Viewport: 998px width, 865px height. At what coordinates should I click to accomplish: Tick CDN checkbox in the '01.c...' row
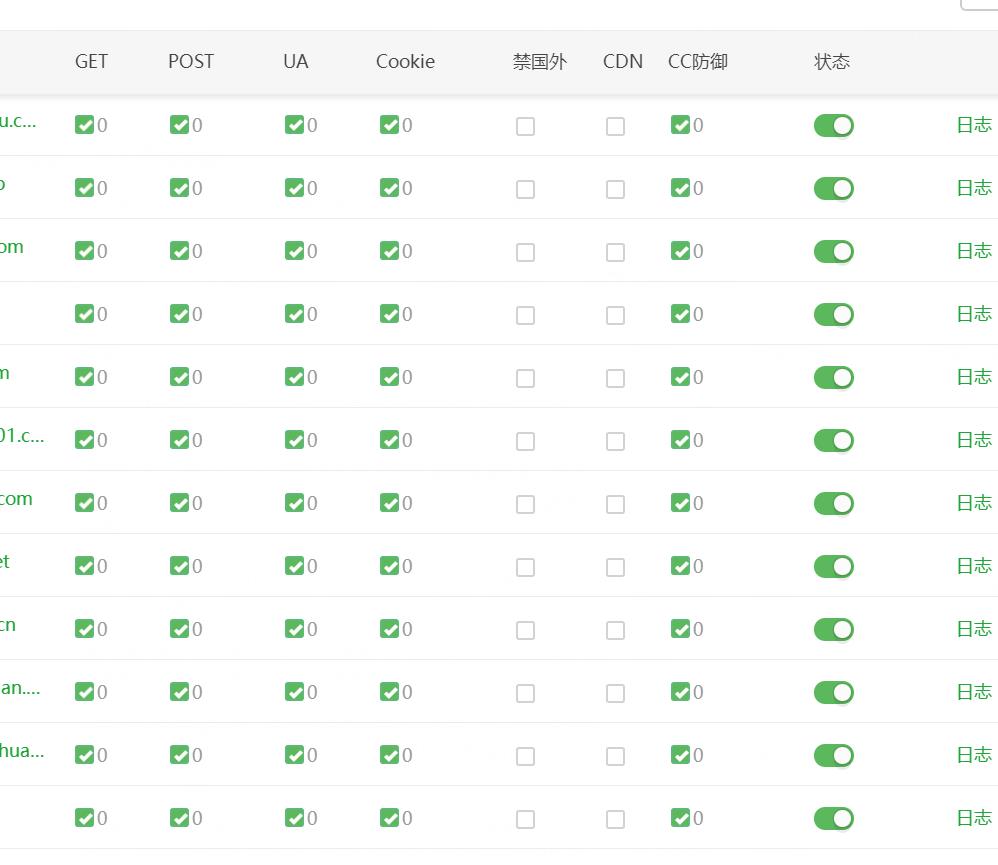coord(615,441)
